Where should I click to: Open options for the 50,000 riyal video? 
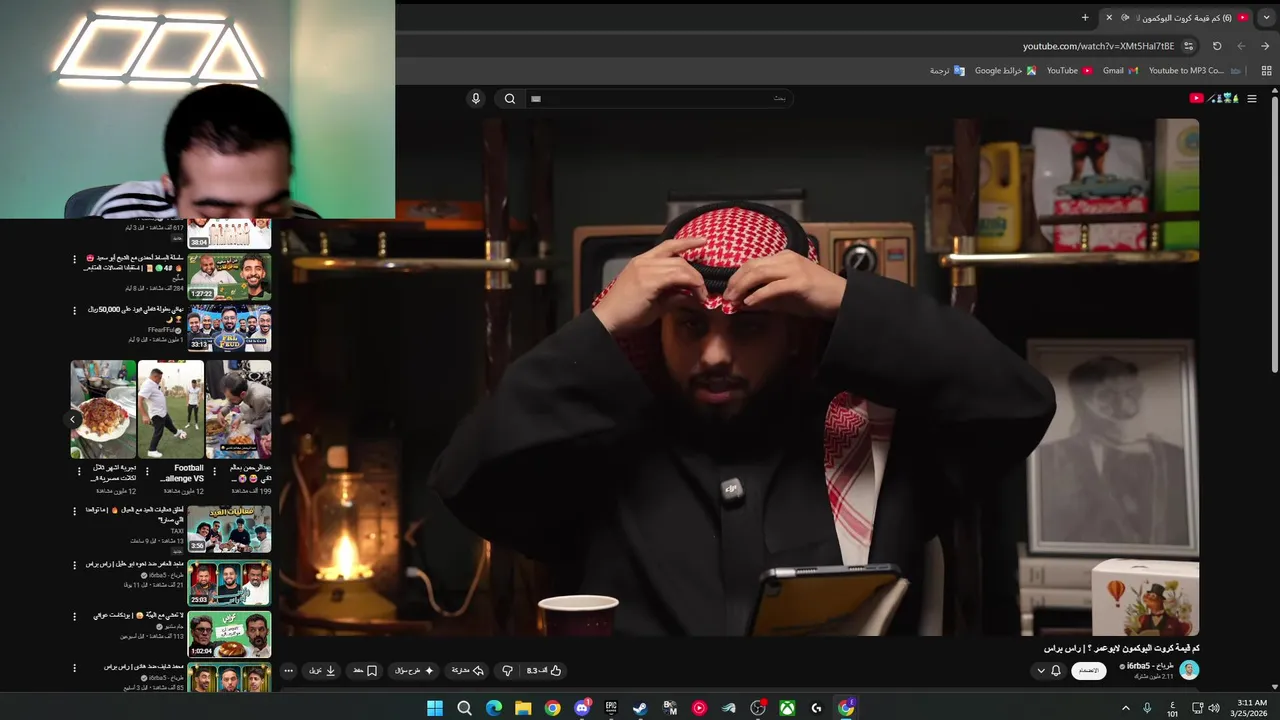[74, 310]
